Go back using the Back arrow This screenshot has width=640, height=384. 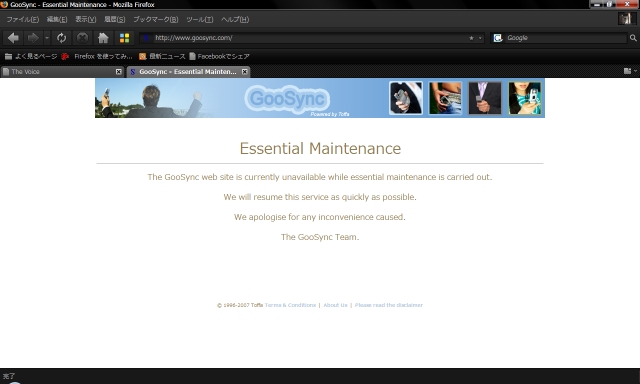click(x=13, y=38)
